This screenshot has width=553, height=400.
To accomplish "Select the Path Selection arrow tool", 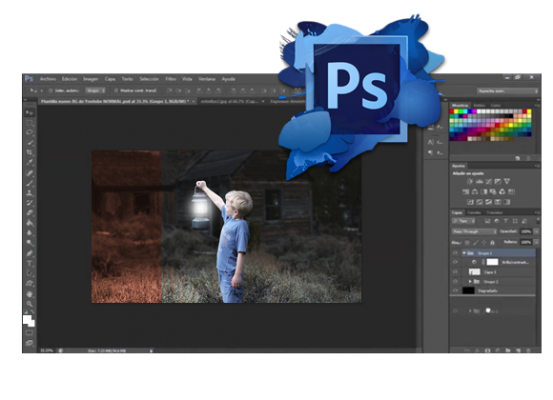I will pyautogui.click(x=30, y=273).
